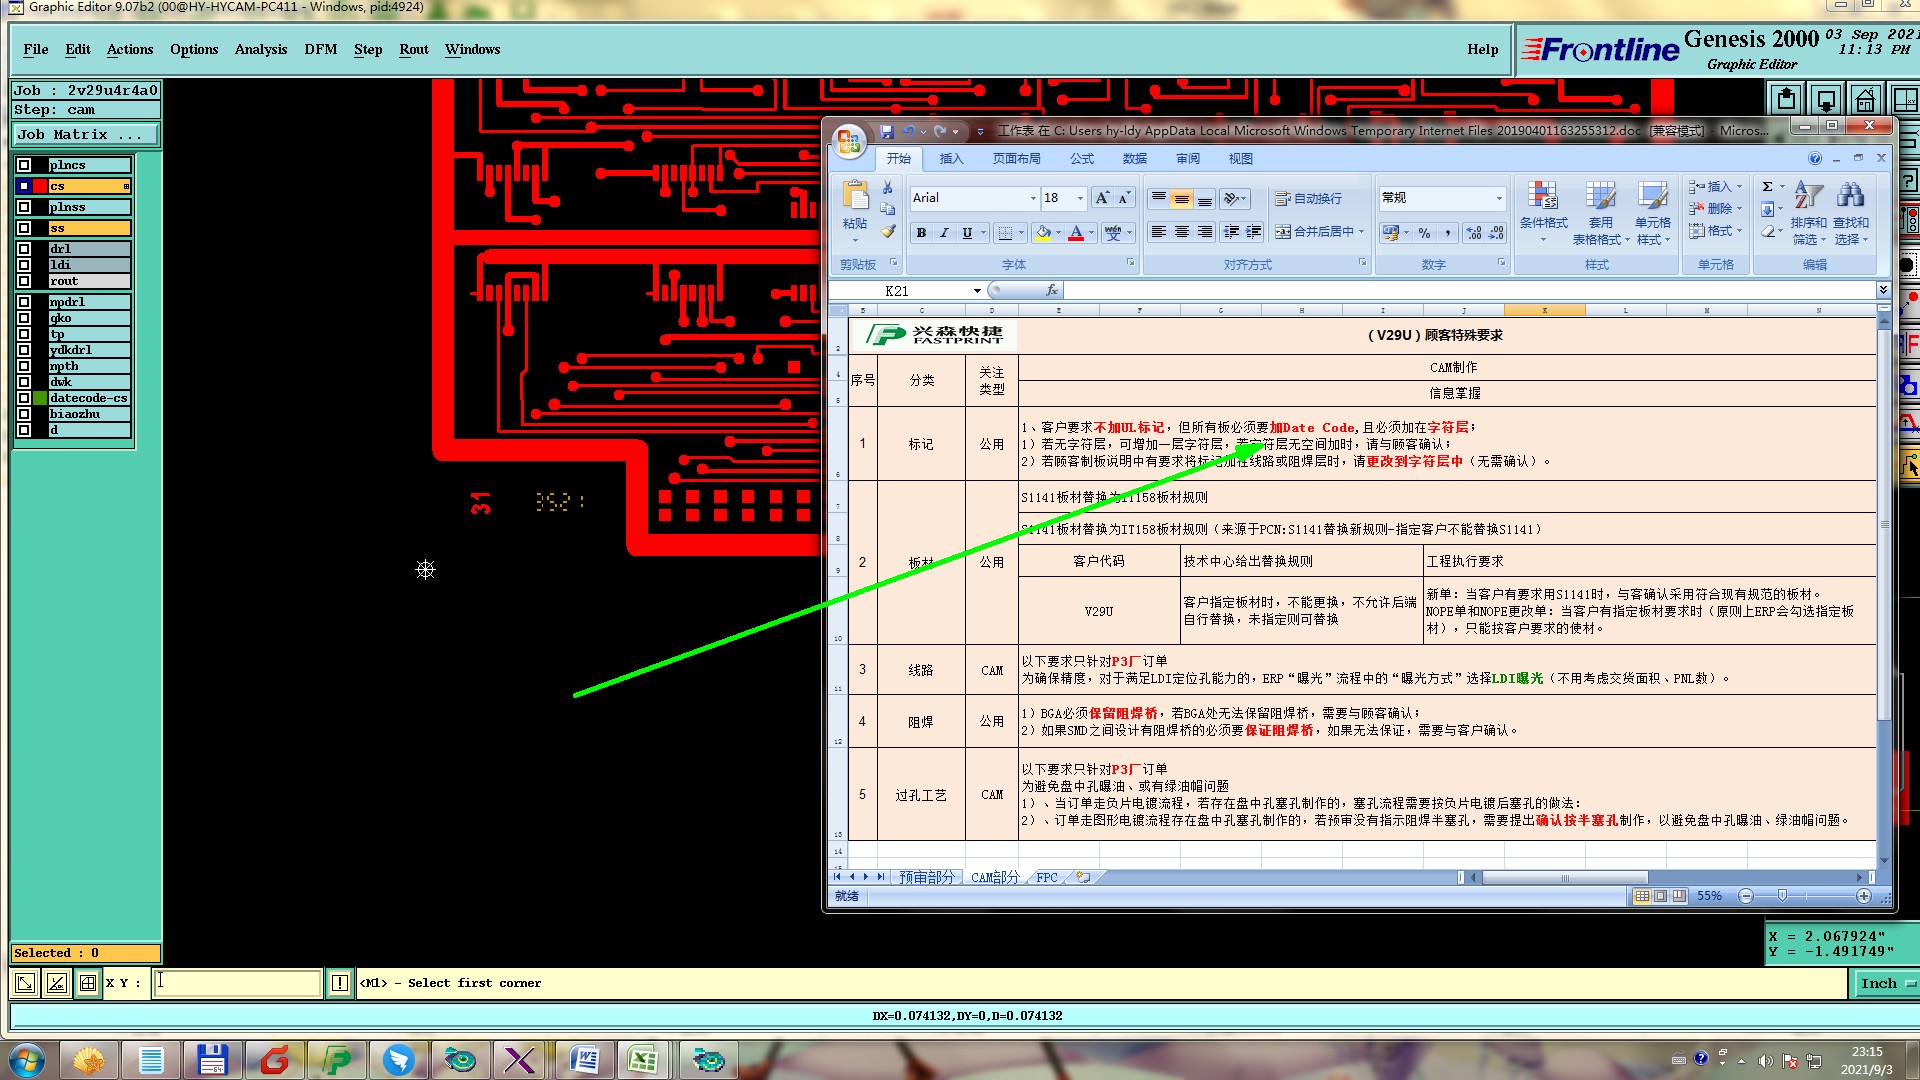Switch to Excel 插入 ribbon tab
The width and height of the screenshot is (1920, 1080).
tap(951, 158)
